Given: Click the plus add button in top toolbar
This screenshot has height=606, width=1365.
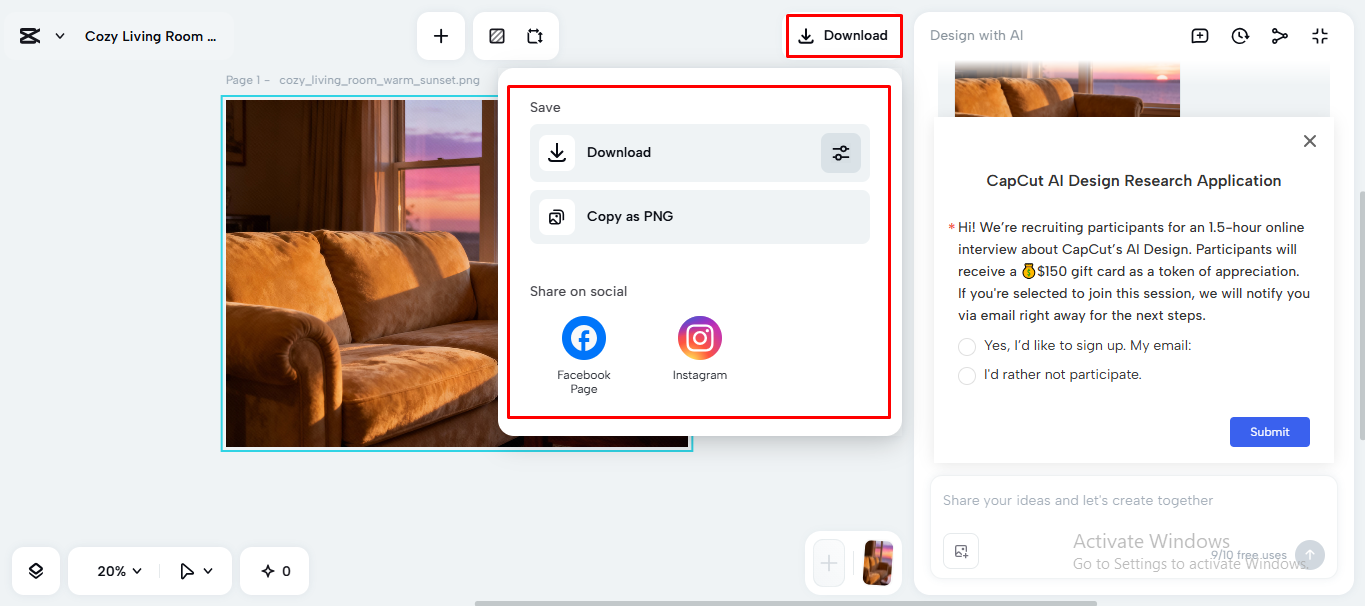Looking at the screenshot, I should coord(441,36).
